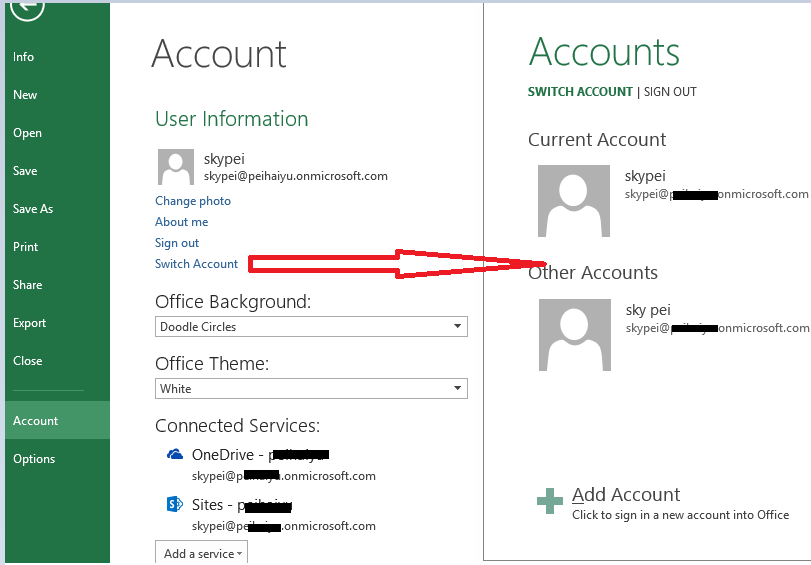Click the green plus Add Account icon

(x=550, y=501)
